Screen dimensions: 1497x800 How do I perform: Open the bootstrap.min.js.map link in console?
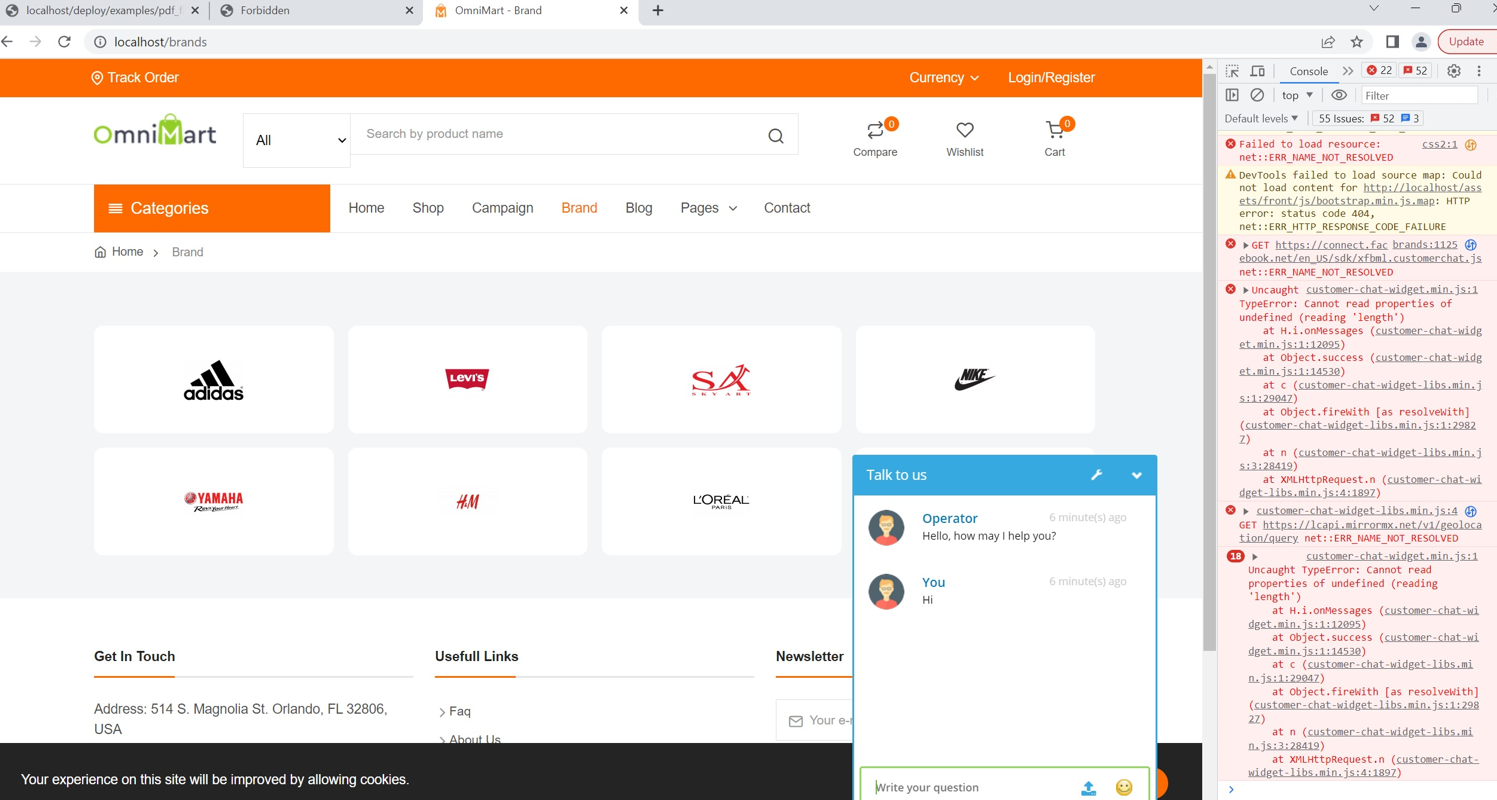1360,194
